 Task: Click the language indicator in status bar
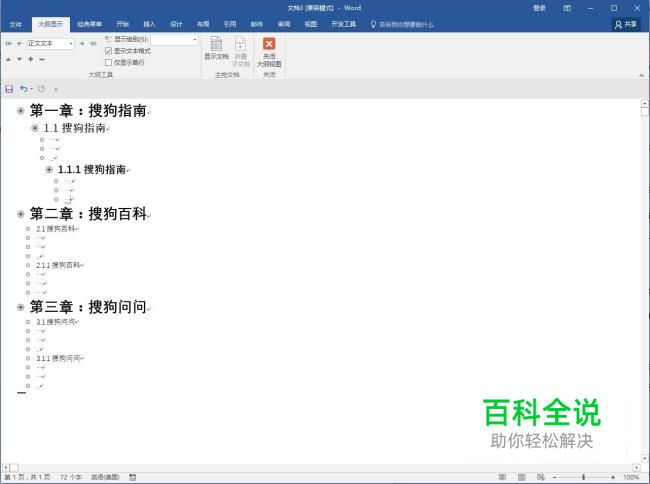pyautogui.click(x=105, y=477)
